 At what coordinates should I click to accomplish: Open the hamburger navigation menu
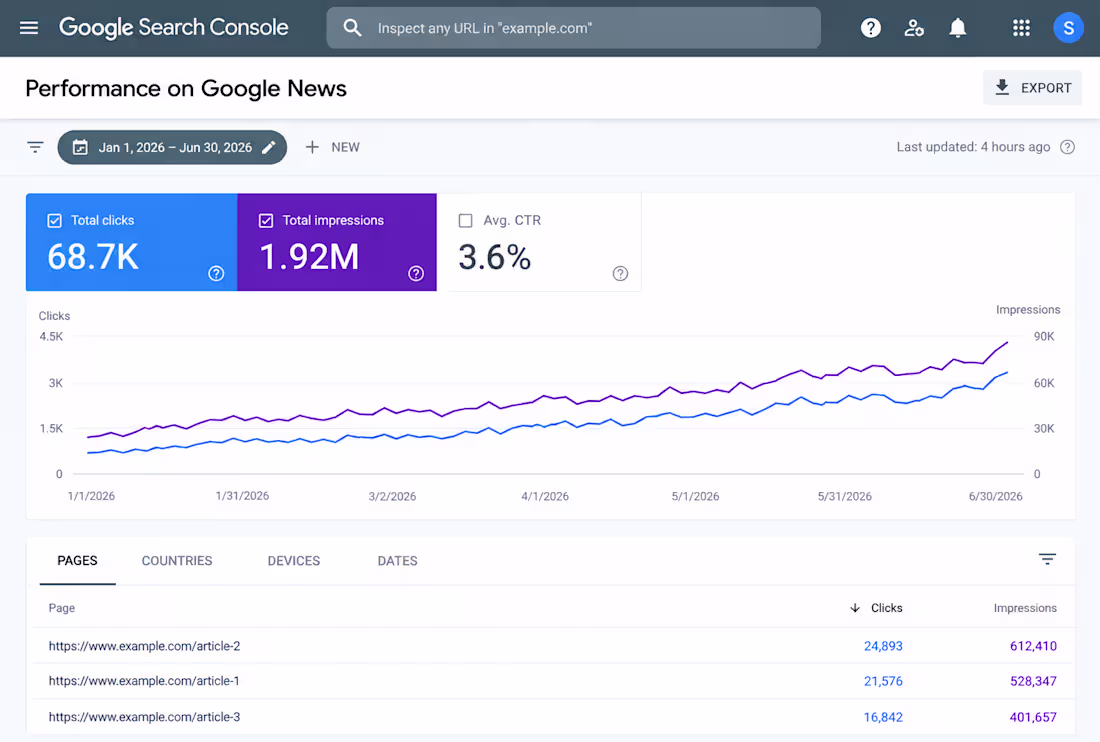29,28
